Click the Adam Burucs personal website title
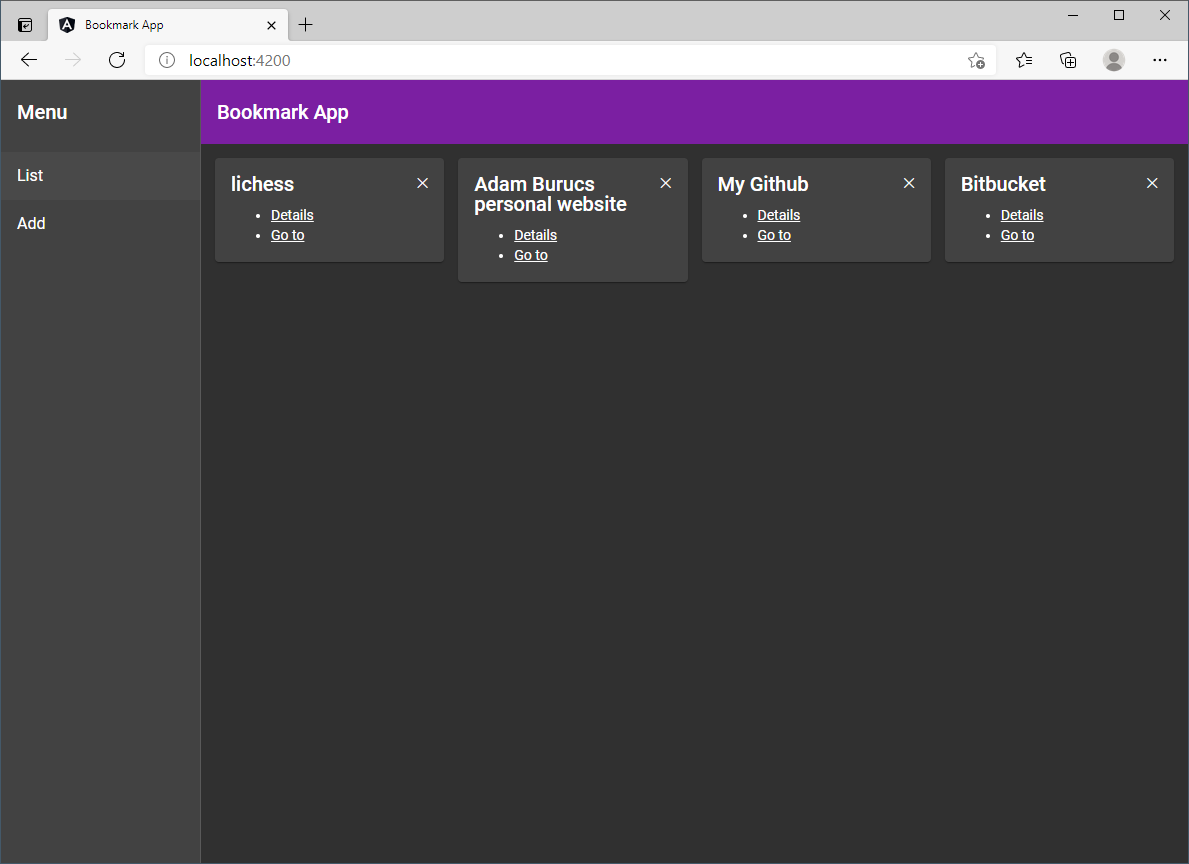Viewport: 1189px width, 864px height. [x=551, y=194]
